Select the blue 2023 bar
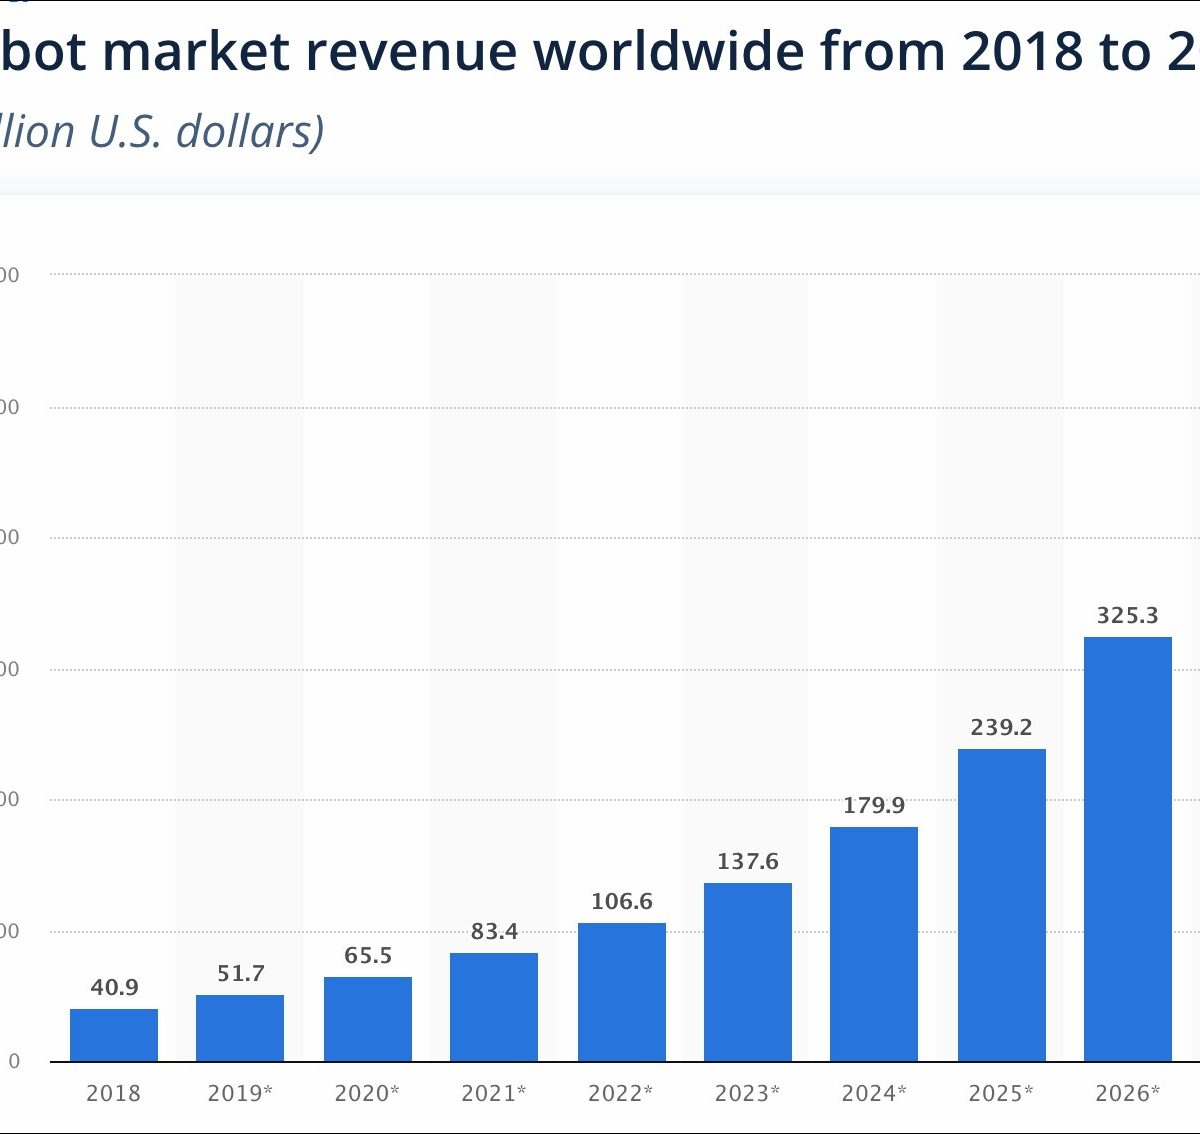The height and width of the screenshot is (1134, 1200). 748,972
